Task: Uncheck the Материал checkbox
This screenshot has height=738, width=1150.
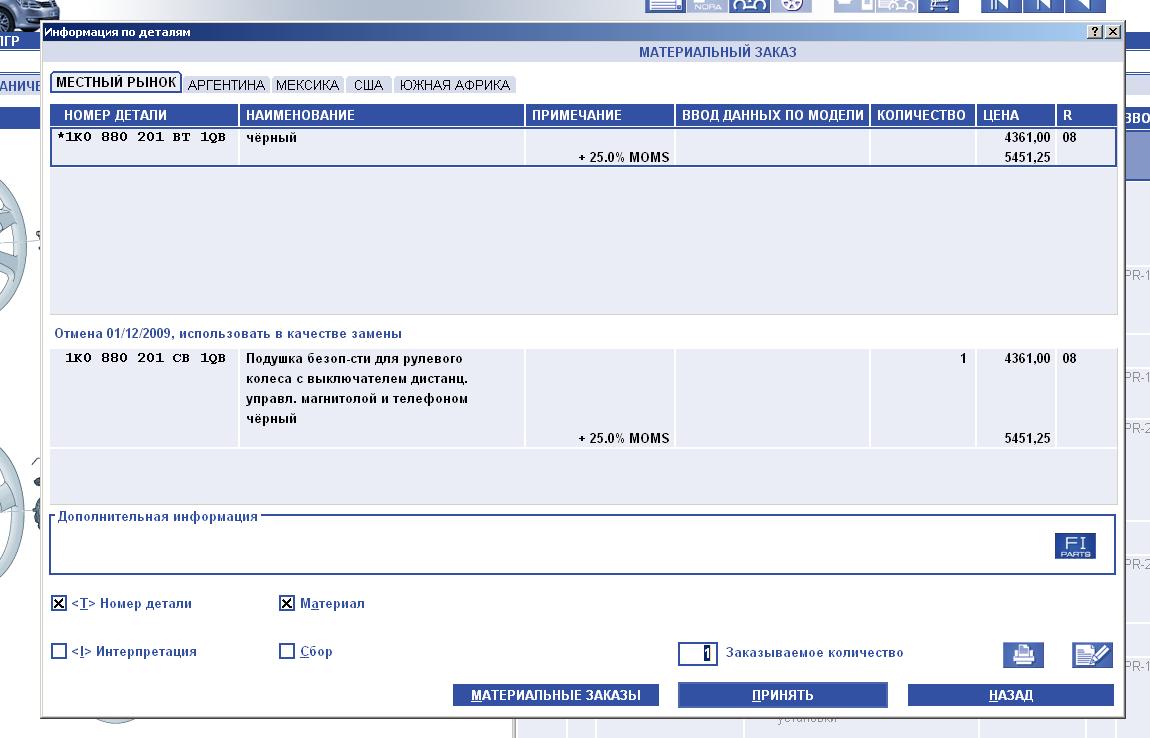Action: coord(287,604)
